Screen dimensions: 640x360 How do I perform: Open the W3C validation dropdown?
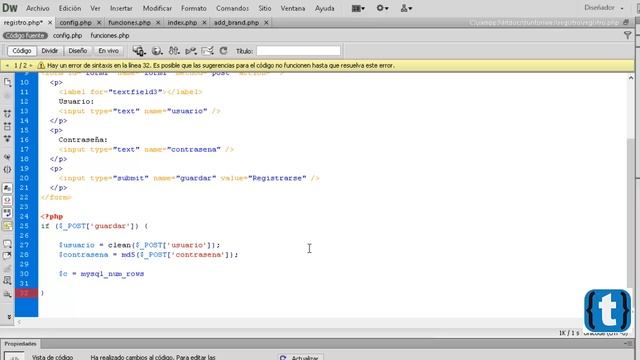[x=191, y=51]
